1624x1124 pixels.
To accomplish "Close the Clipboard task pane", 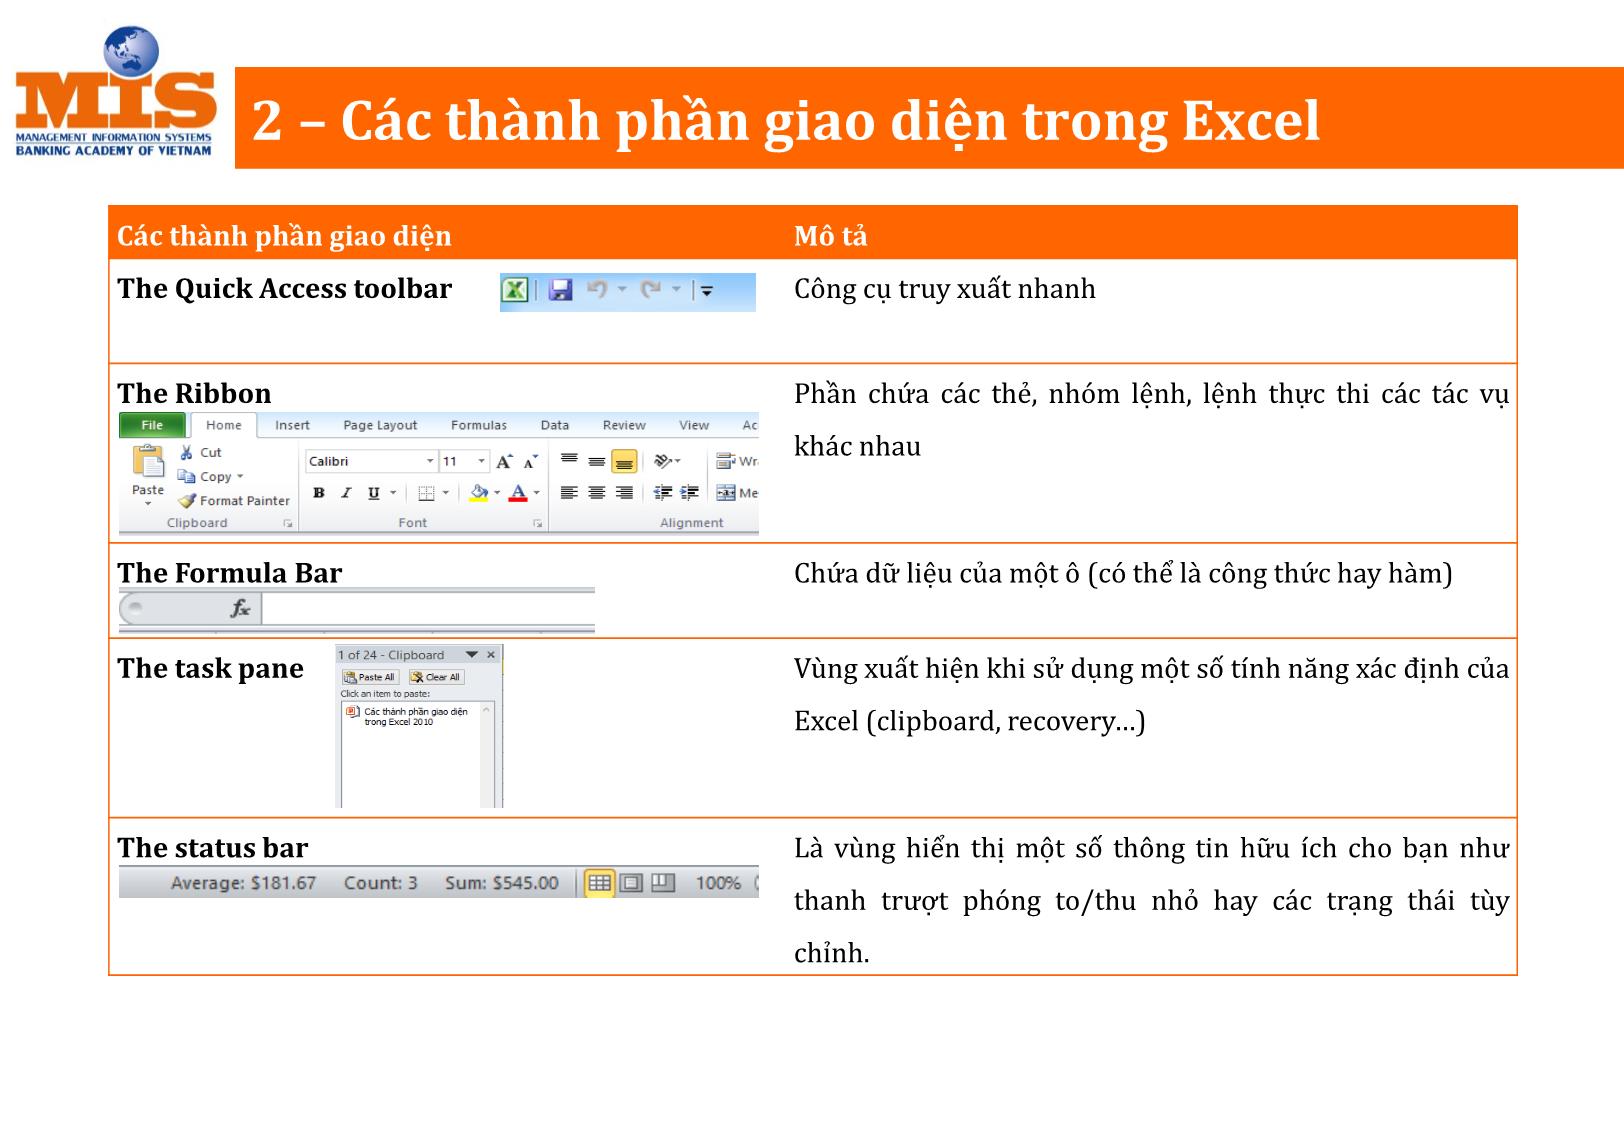I will pyautogui.click(x=491, y=655).
